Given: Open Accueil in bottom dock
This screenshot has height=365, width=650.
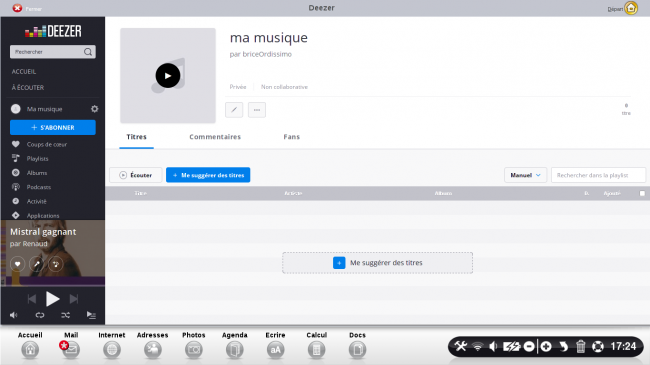Looking at the screenshot, I should (30, 350).
